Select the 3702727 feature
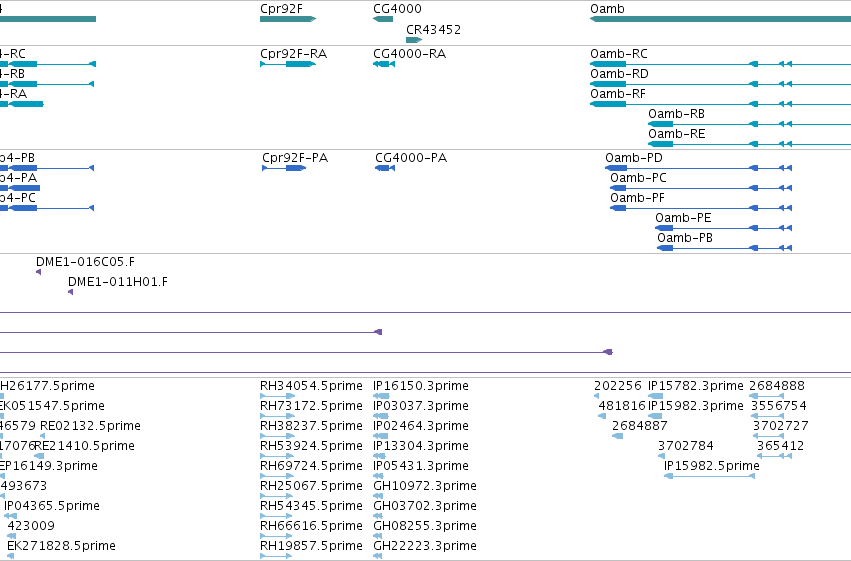 (769, 436)
